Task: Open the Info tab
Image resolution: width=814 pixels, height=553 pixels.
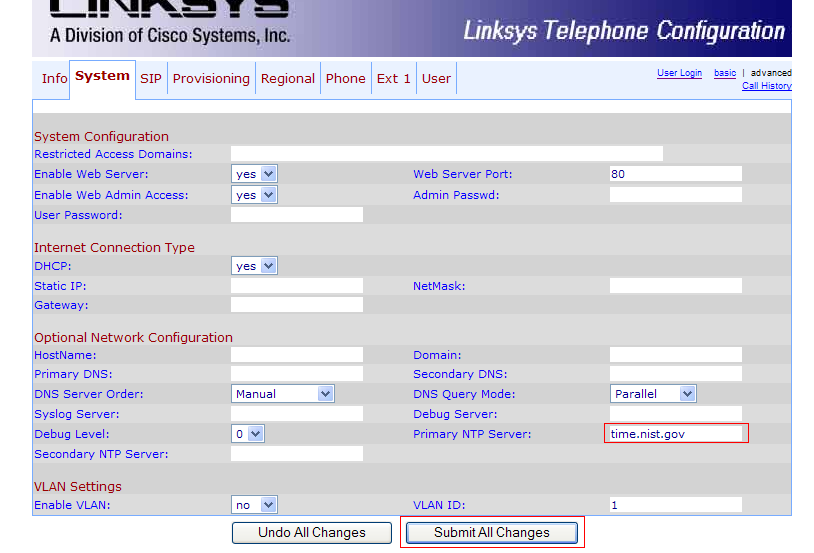Action: [x=54, y=79]
